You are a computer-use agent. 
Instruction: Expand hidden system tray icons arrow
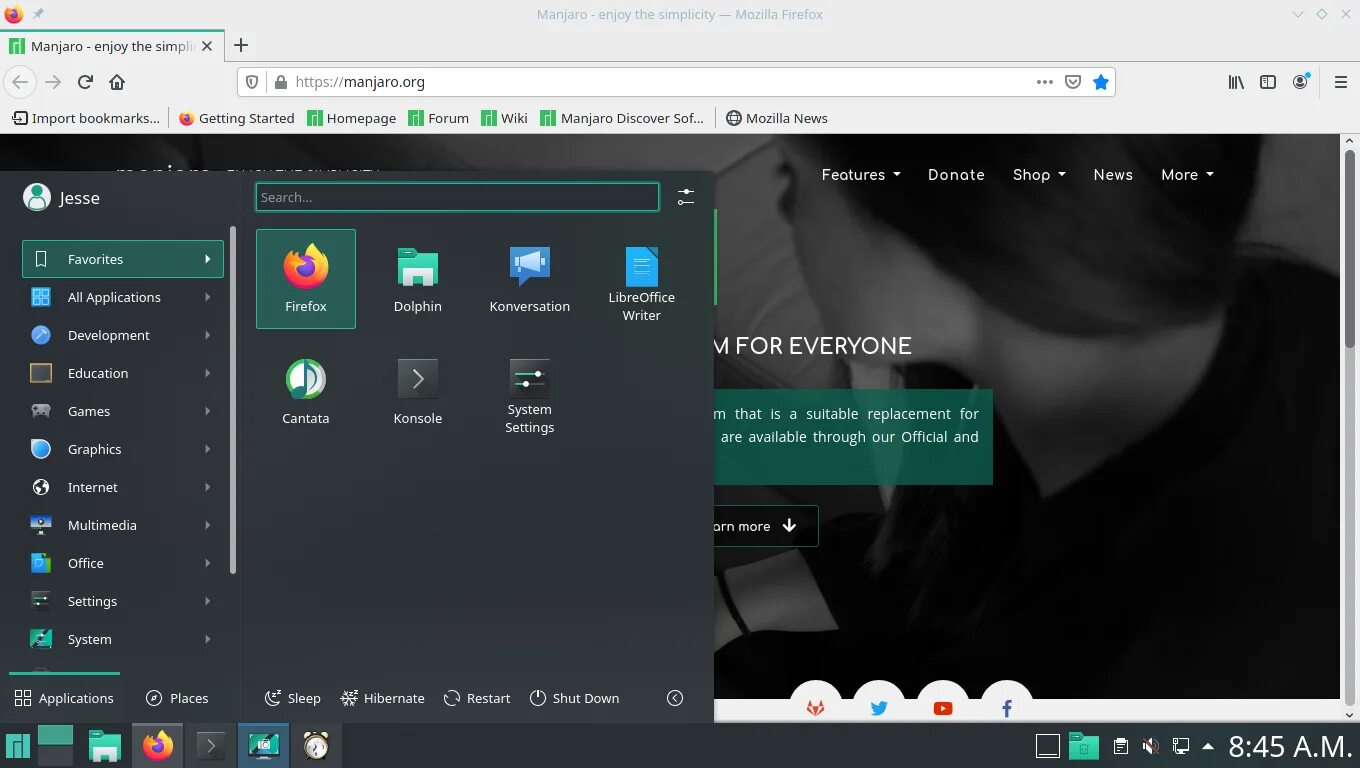[1208, 746]
